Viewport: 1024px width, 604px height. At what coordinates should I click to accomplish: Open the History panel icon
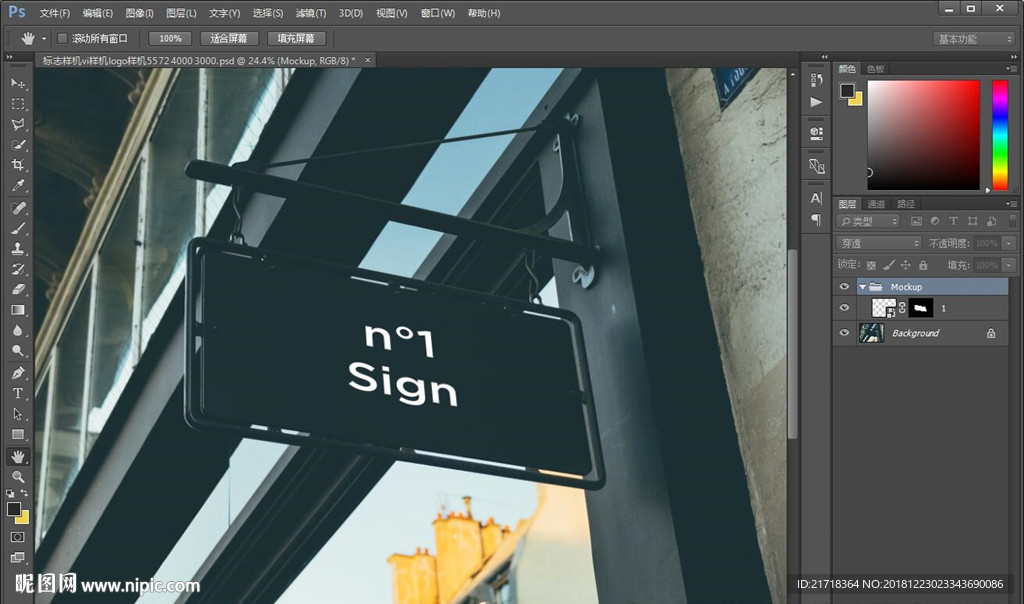pos(816,80)
